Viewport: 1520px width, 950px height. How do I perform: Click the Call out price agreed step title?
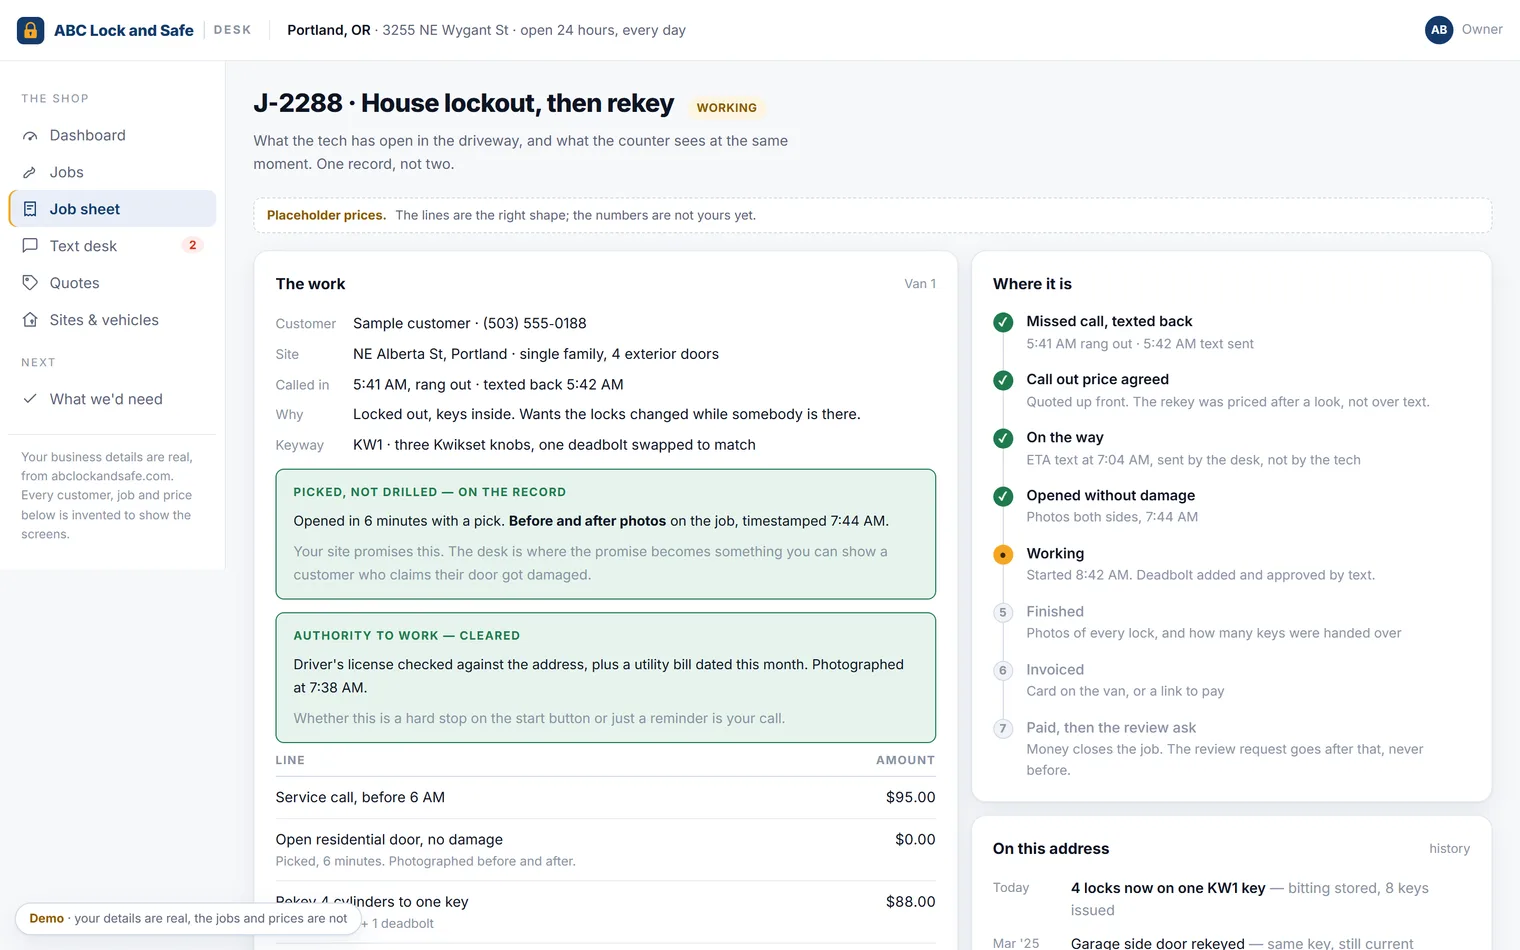tap(1097, 379)
